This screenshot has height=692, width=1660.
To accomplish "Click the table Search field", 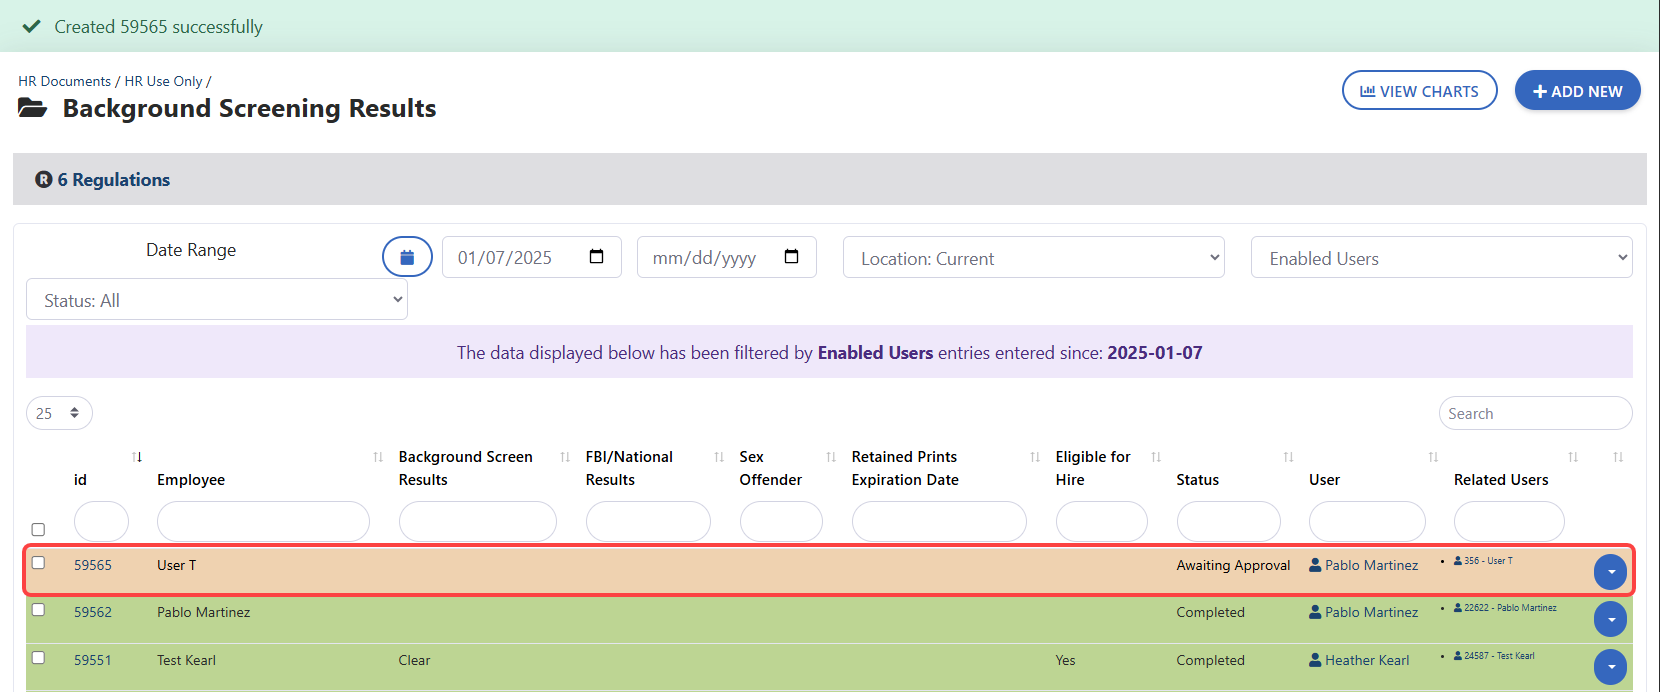I will pyautogui.click(x=1534, y=413).
